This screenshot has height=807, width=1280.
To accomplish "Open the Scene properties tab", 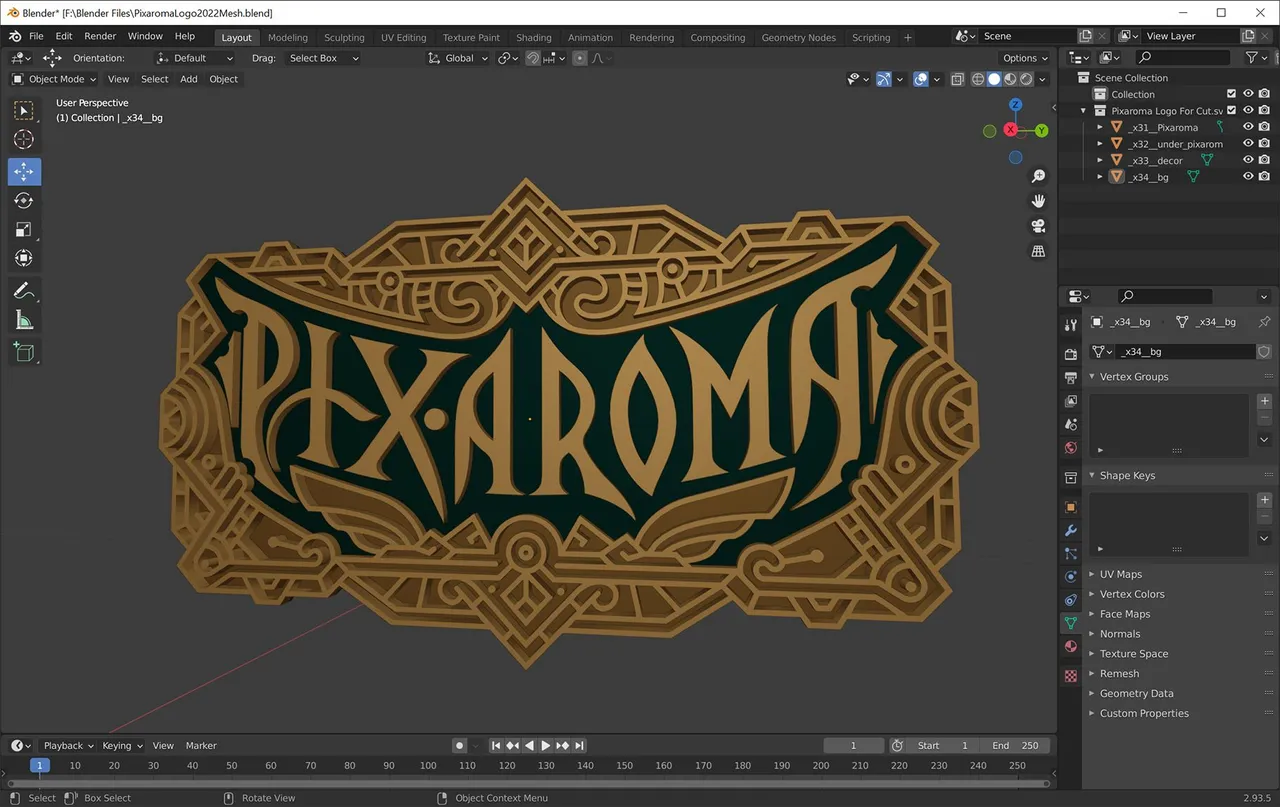I will point(1071,424).
